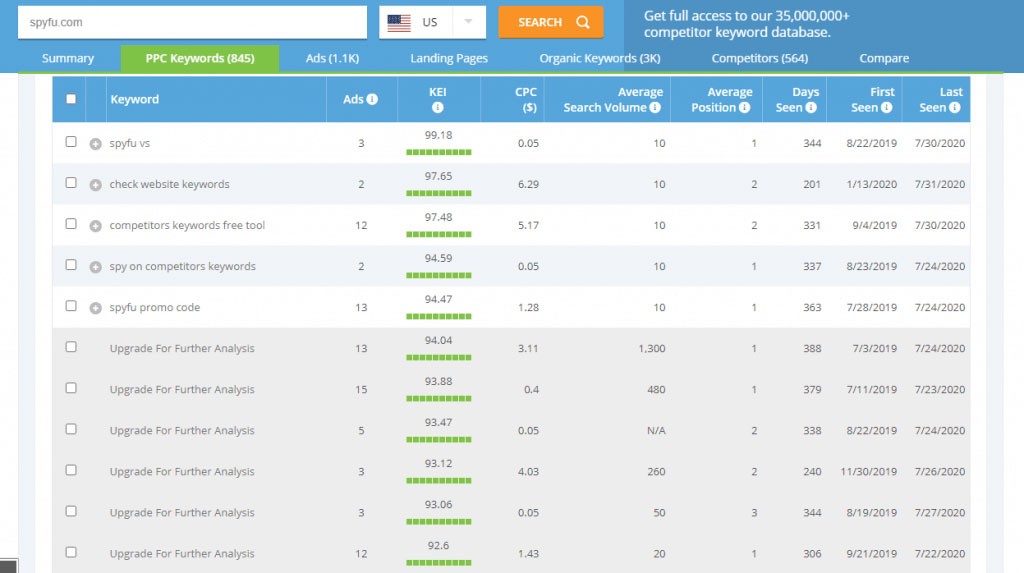Click the orange SEARCH button
1024x573 pixels.
pos(551,22)
